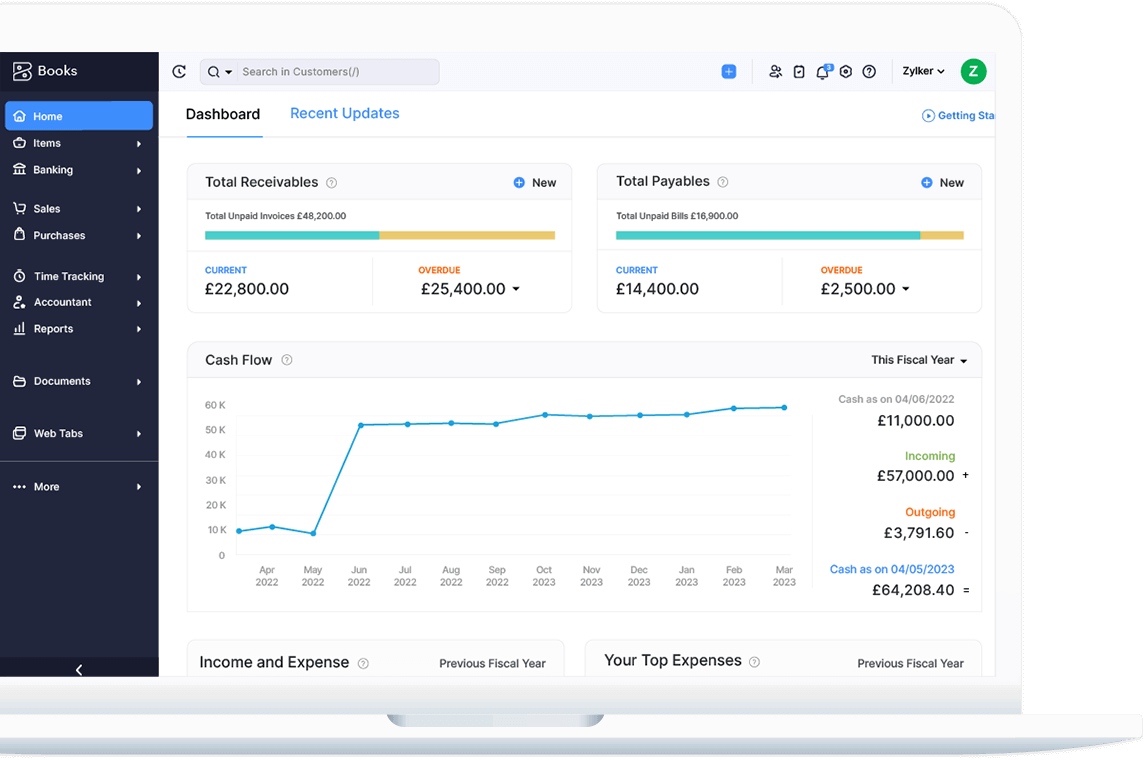Expand the overdue receivables £25,400.00 dropdown
This screenshot has height=760, width=1146.
(x=516, y=289)
